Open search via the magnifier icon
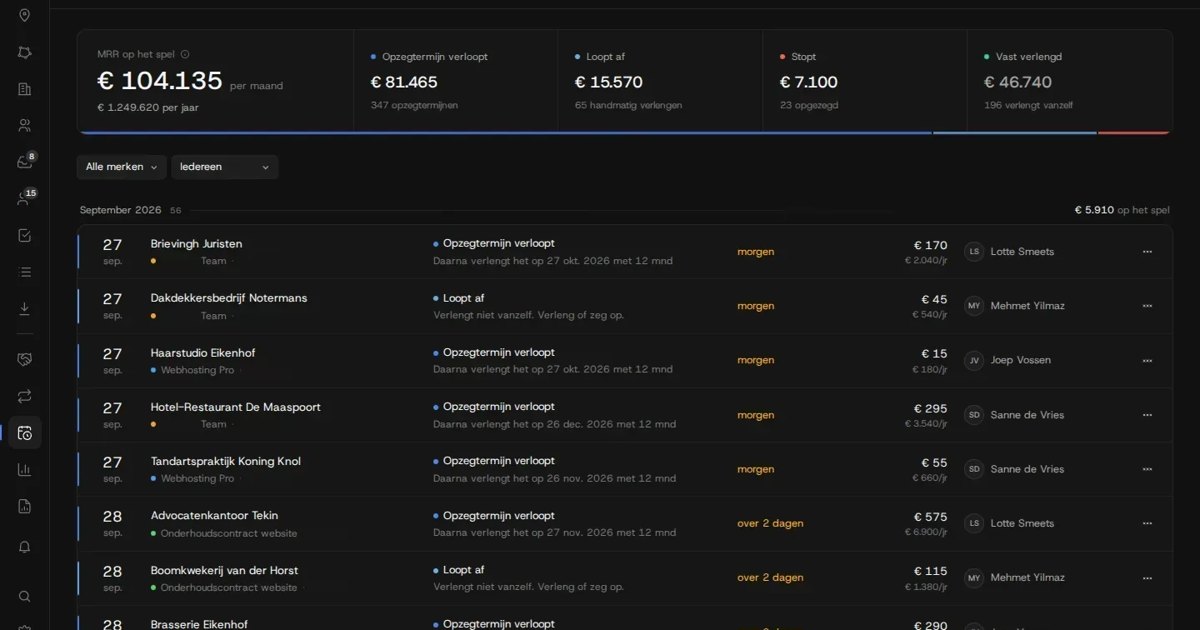Viewport: 1200px width, 630px height. [25, 596]
